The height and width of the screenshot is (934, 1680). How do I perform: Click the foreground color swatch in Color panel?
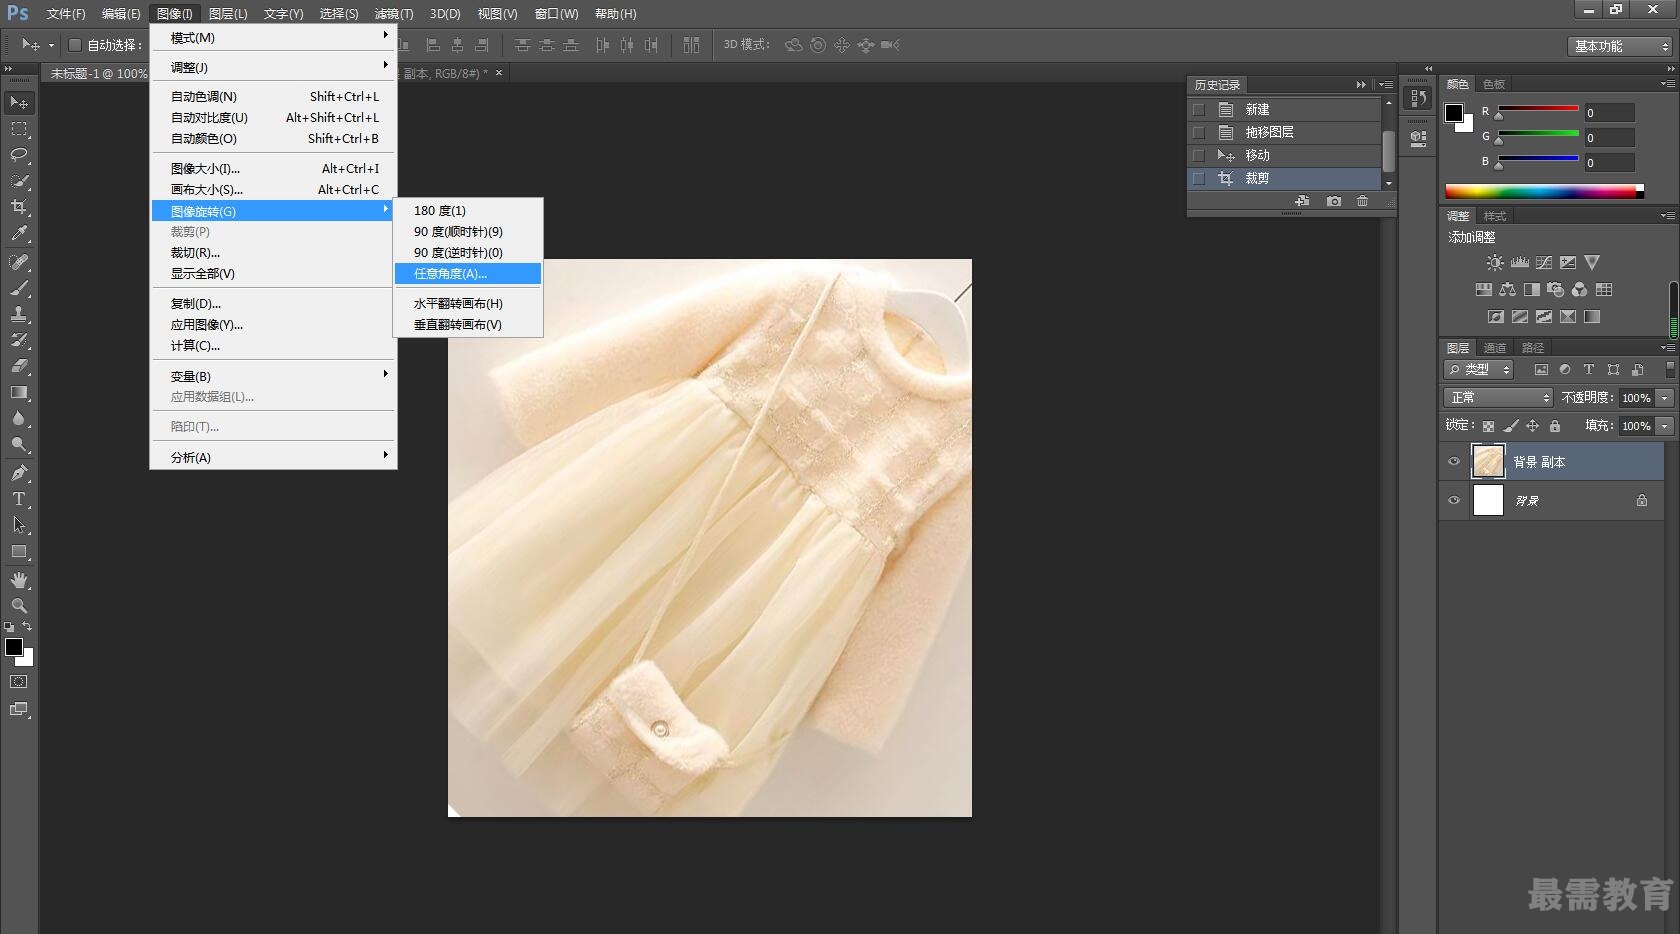click(1454, 113)
